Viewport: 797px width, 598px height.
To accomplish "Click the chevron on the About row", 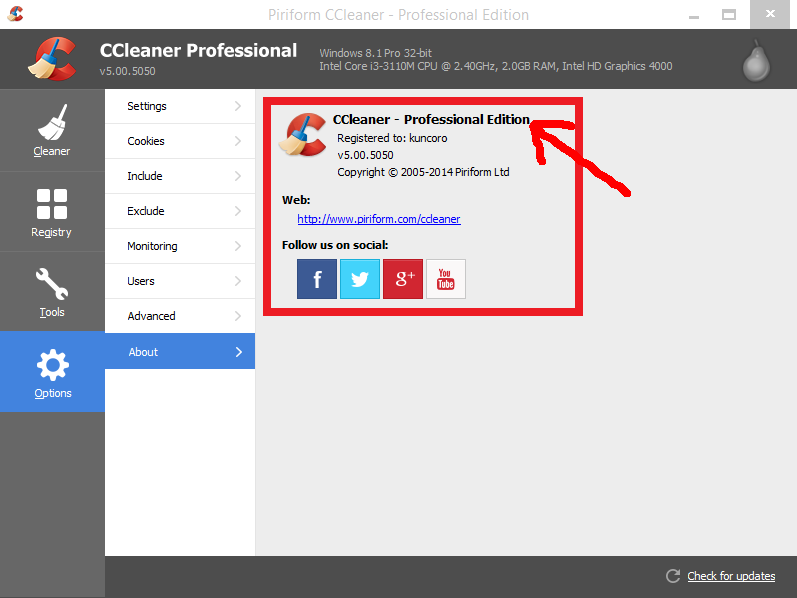I will [239, 352].
